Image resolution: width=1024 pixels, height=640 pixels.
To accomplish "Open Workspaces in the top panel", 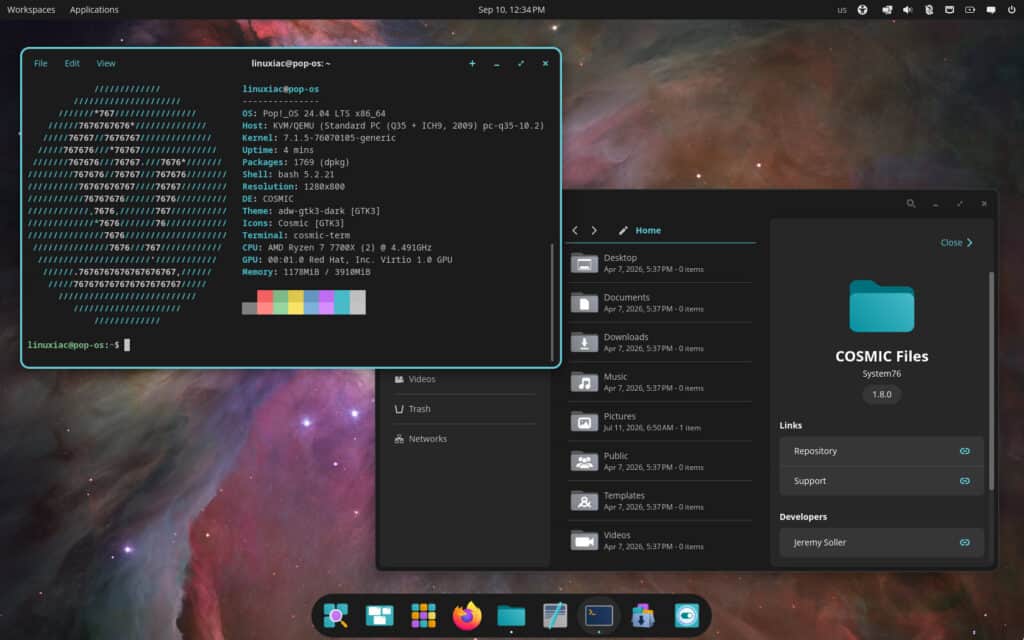I will point(31,10).
